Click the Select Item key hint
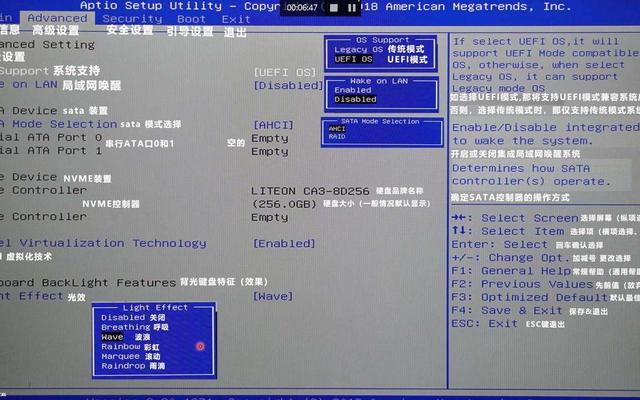 click(x=508, y=231)
